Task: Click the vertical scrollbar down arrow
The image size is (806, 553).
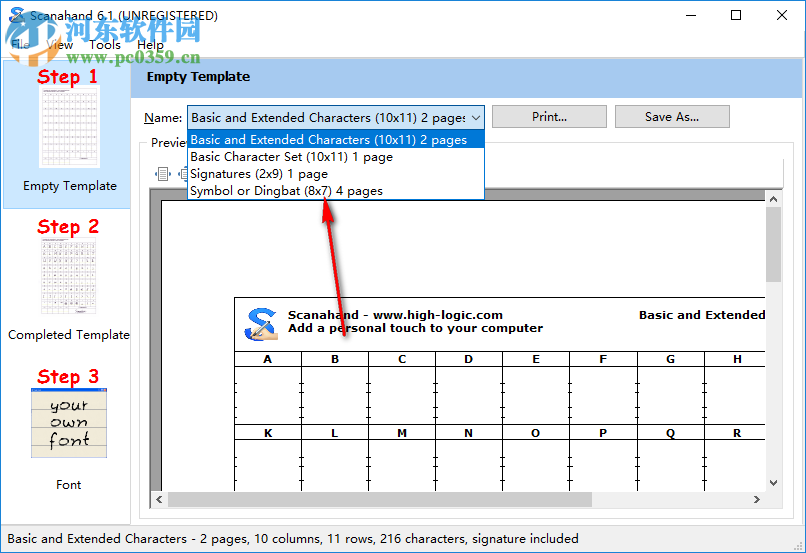Action: coord(773,483)
